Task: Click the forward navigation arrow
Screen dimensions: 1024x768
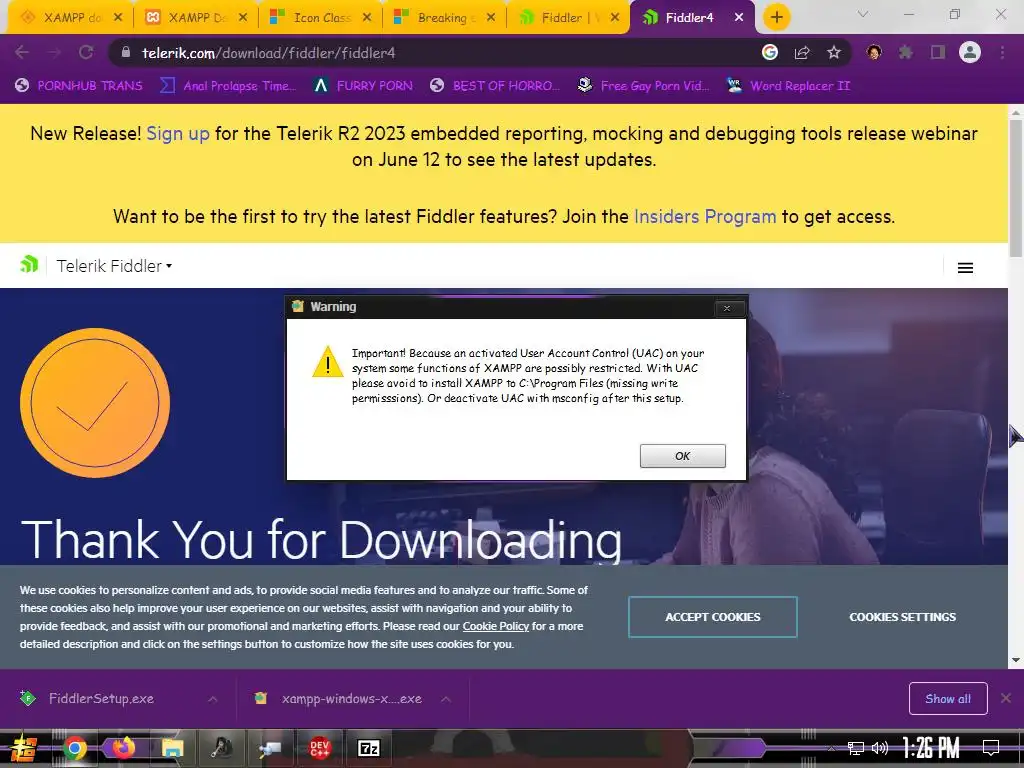Action: click(x=54, y=53)
